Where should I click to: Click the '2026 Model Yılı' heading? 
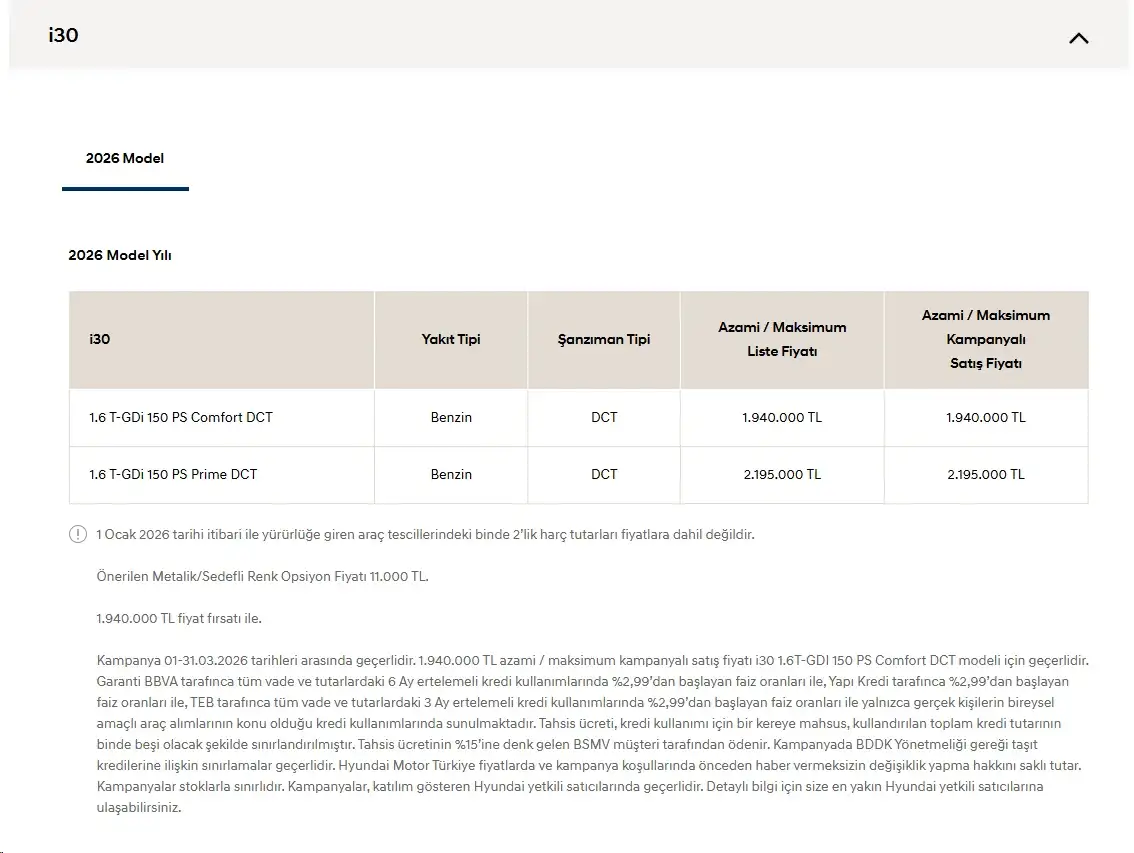pyautogui.click(x=120, y=255)
